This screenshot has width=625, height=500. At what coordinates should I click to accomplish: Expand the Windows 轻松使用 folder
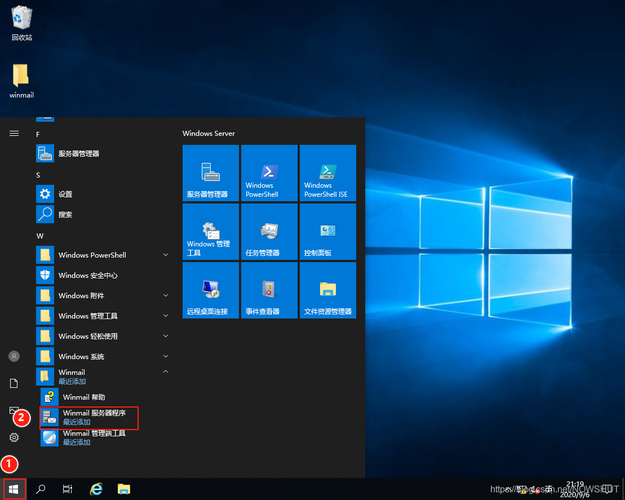click(103, 336)
